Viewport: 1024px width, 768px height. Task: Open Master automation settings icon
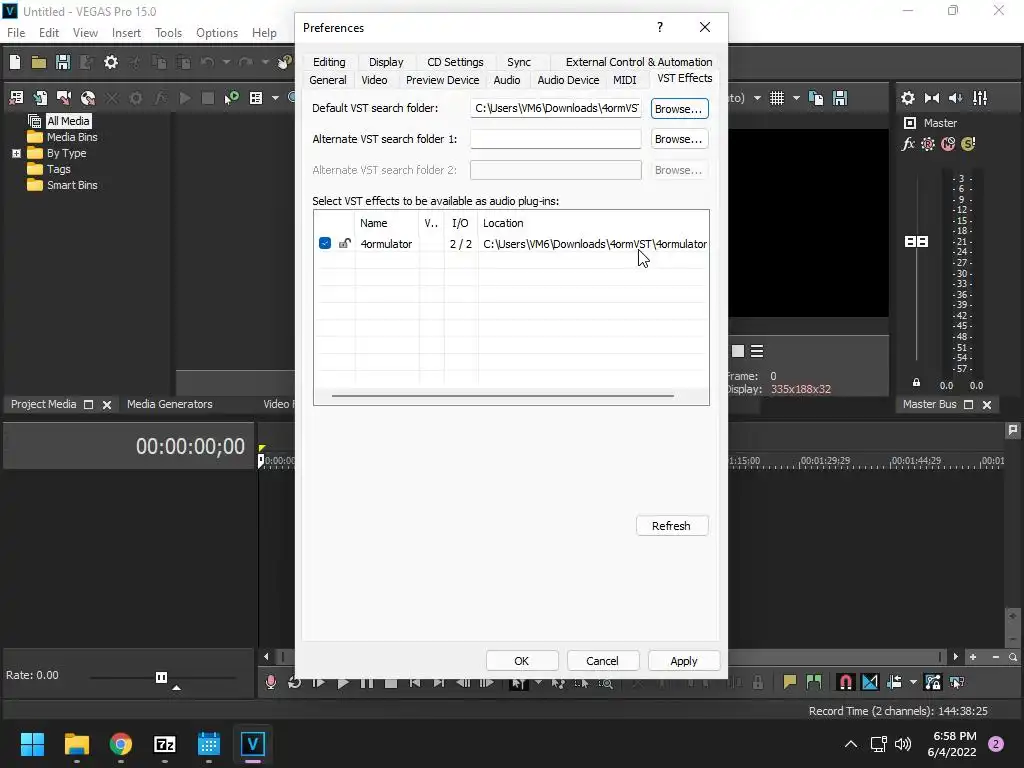pyautogui.click(x=928, y=144)
